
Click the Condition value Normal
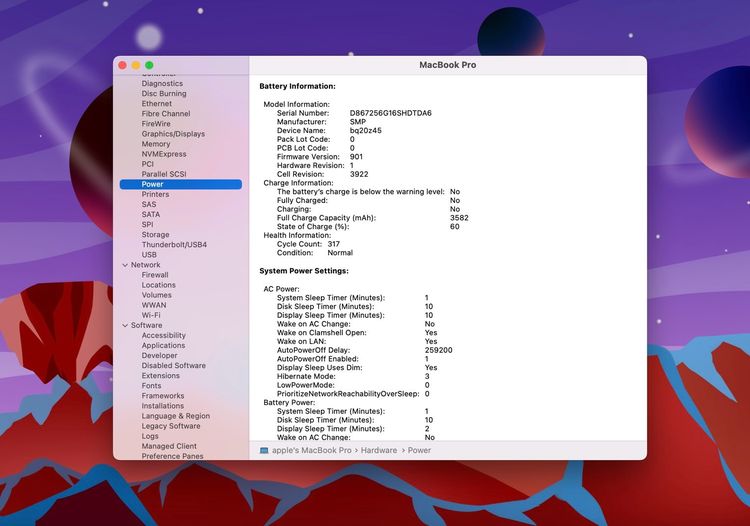coord(340,253)
